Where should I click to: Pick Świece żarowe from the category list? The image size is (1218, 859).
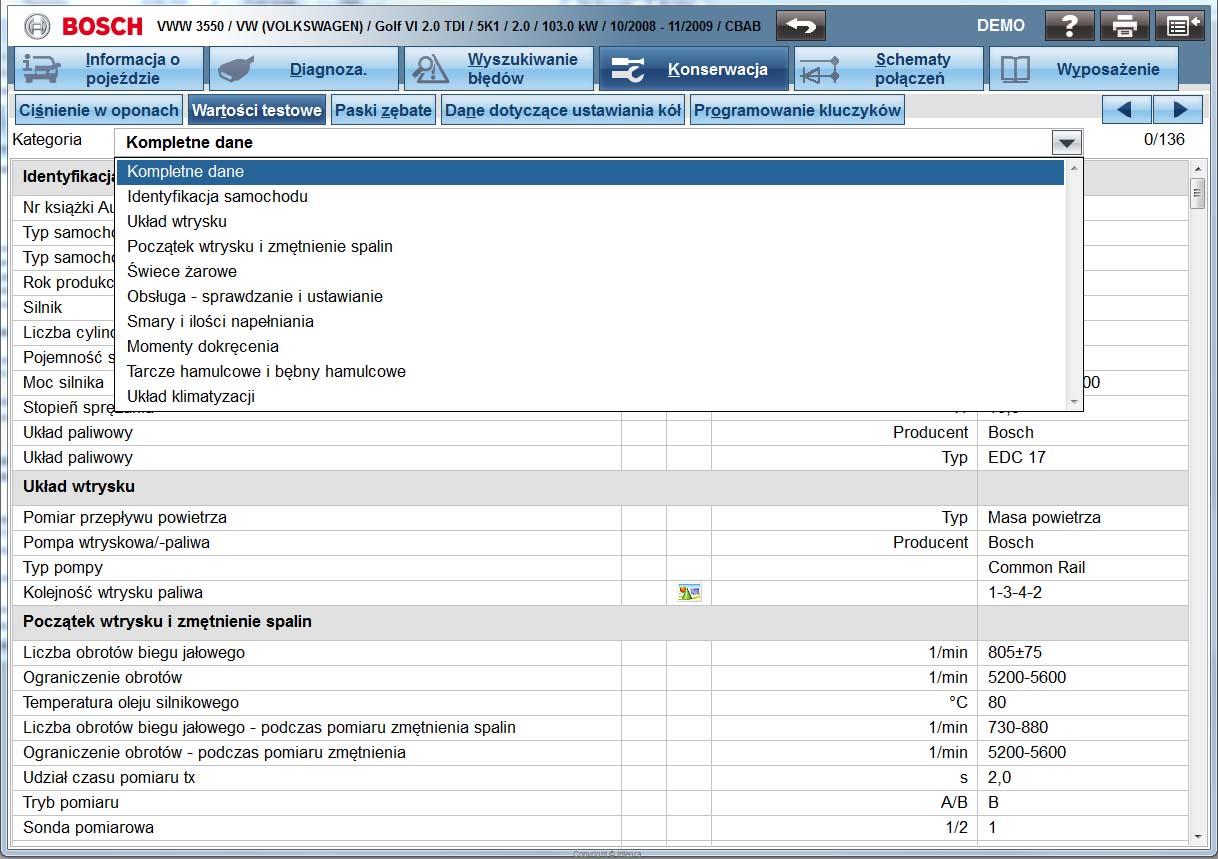pyautogui.click(x=590, y=272)
